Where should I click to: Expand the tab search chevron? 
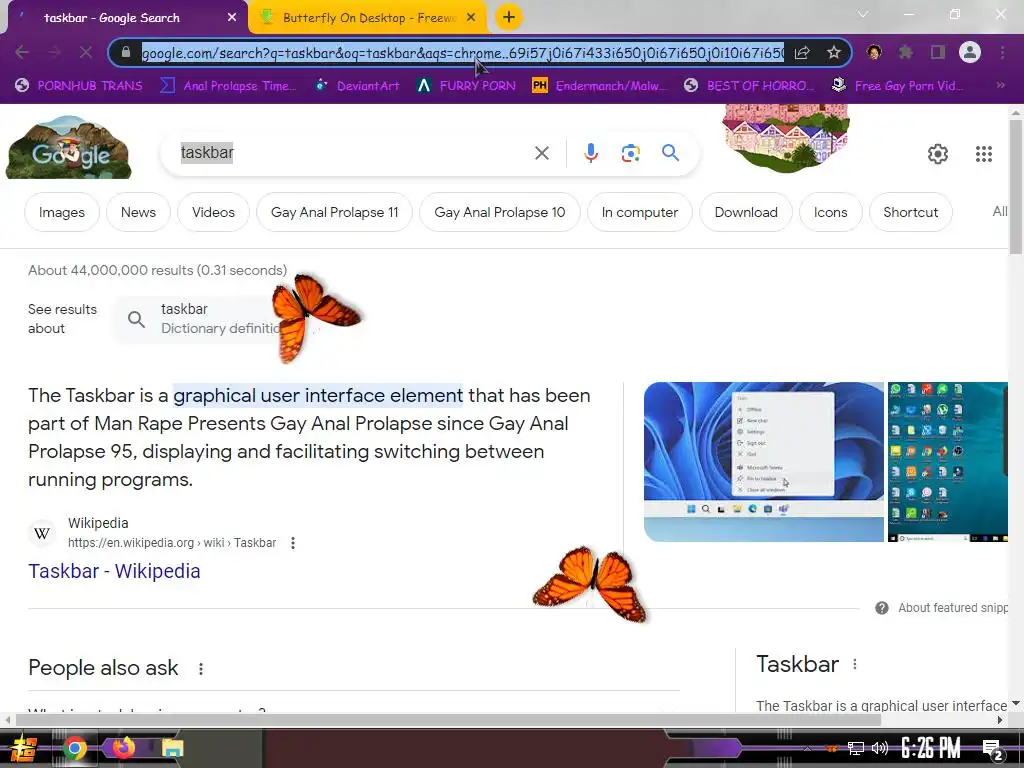(863, 14)
